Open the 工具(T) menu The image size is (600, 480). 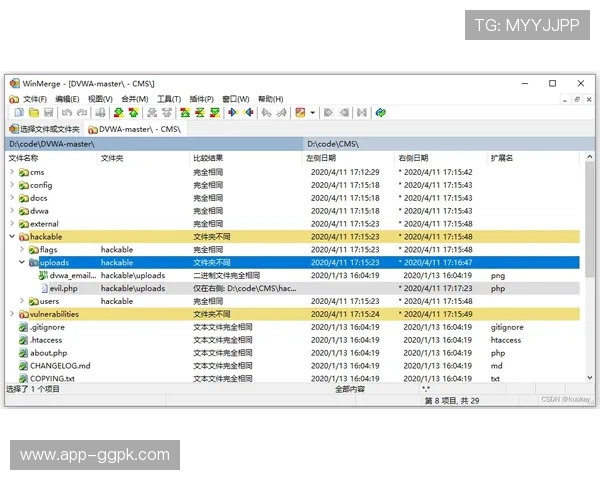coord(169,99)
